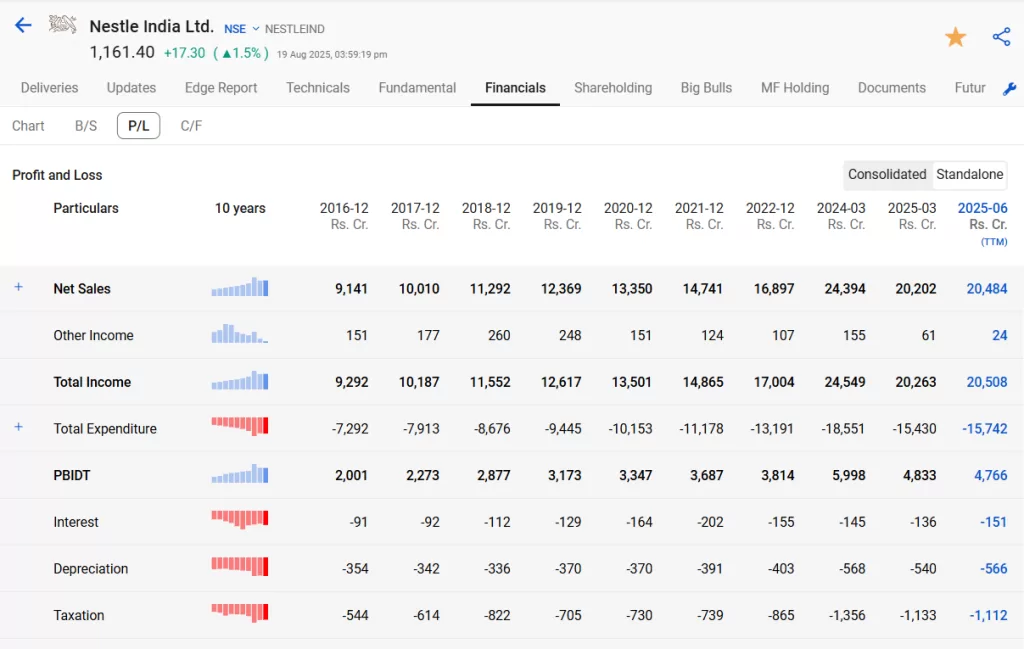Viewport: 1024px width, 649px height.
Task: Select the C/F sub-tab
Action: coord(191,126)
